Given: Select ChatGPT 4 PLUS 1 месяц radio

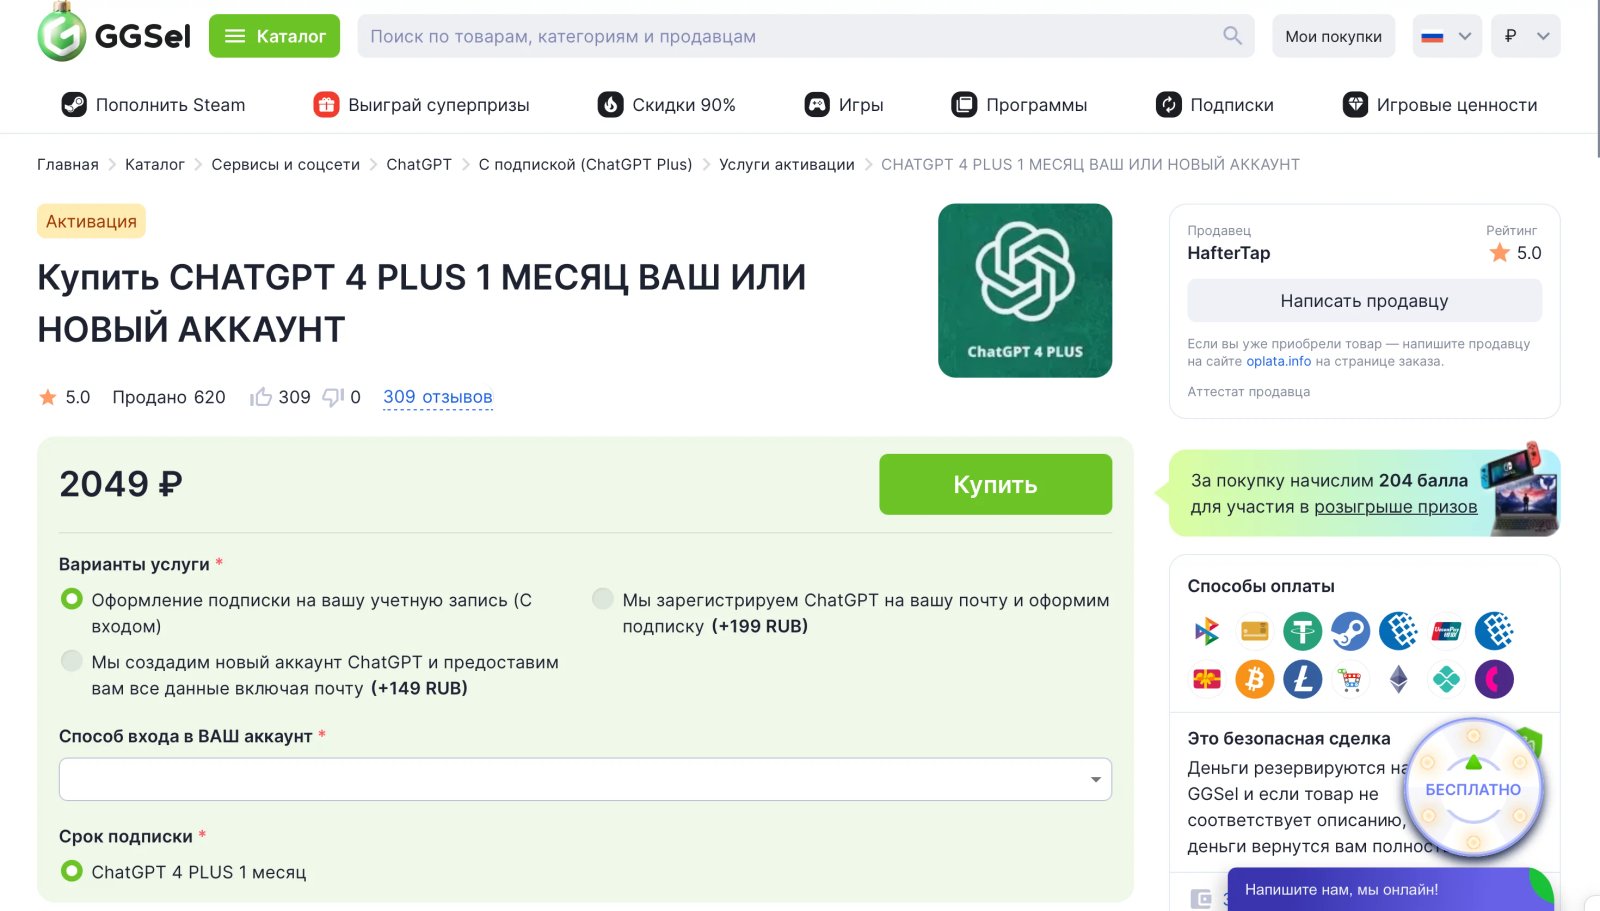Looking at the screenshot, I should tap(71, 871).
